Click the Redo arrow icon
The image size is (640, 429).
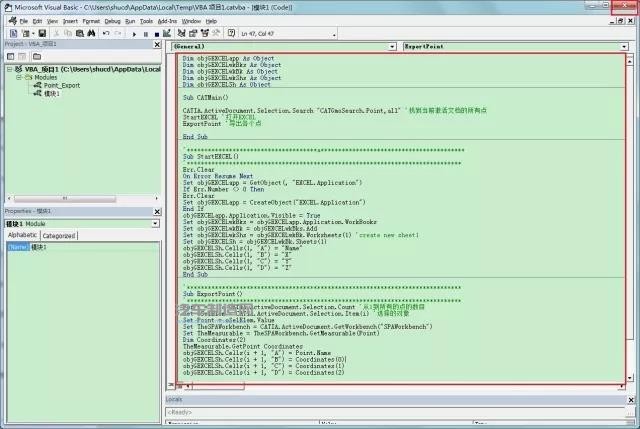tap(118, 33)
